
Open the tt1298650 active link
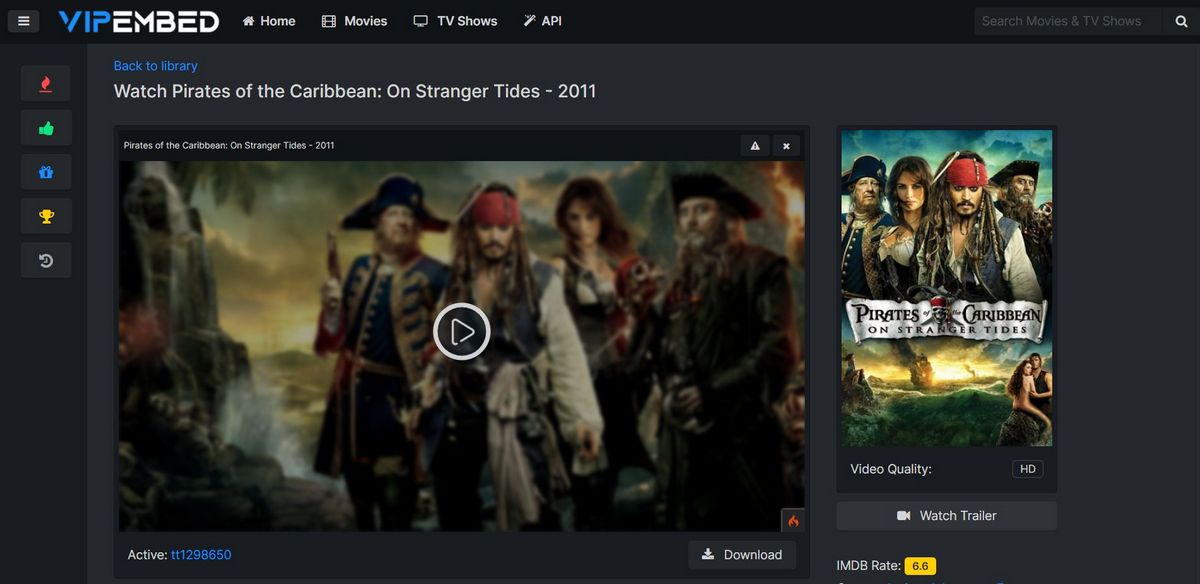[x=201, y=555]
